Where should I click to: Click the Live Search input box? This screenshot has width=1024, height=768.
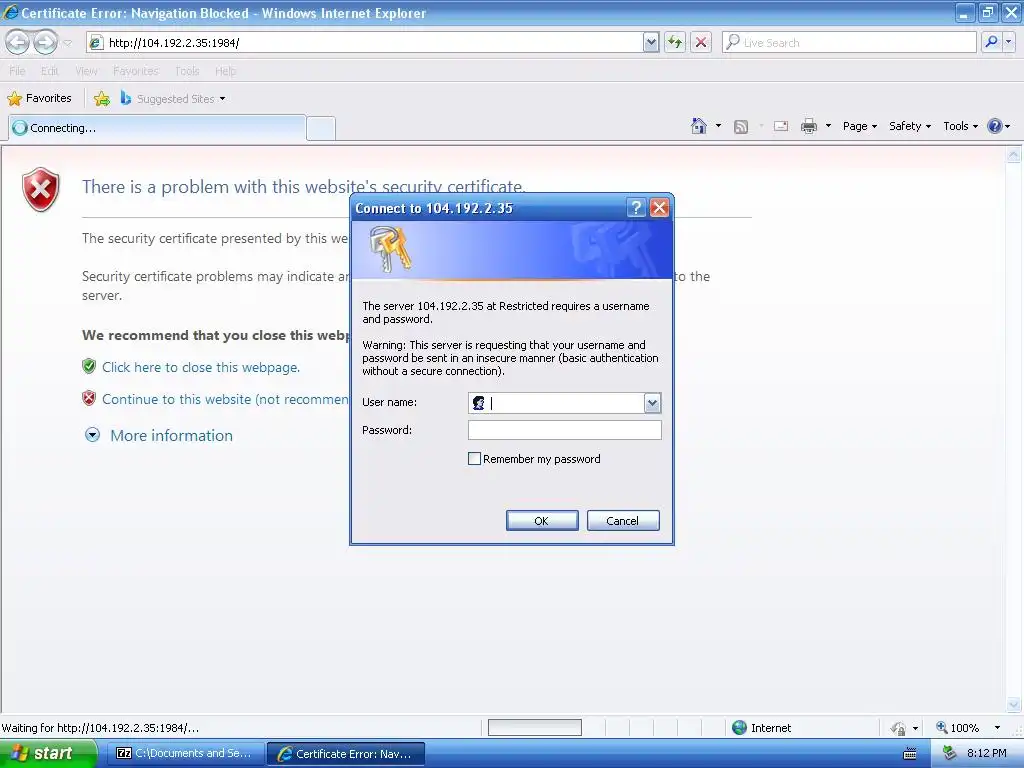[x=849, y=42]
